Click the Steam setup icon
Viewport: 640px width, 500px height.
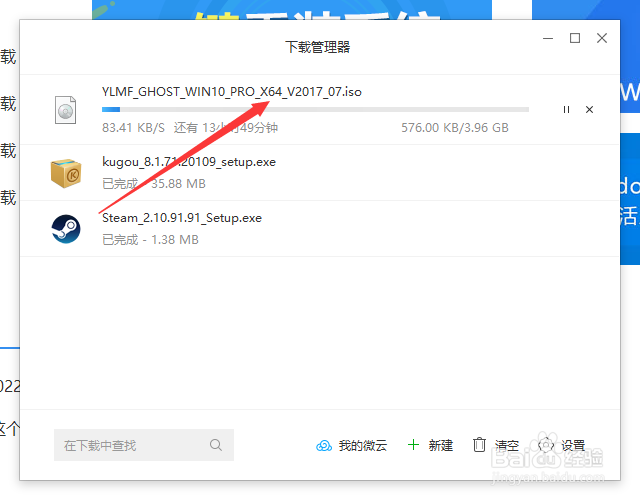tap(66, 229)
